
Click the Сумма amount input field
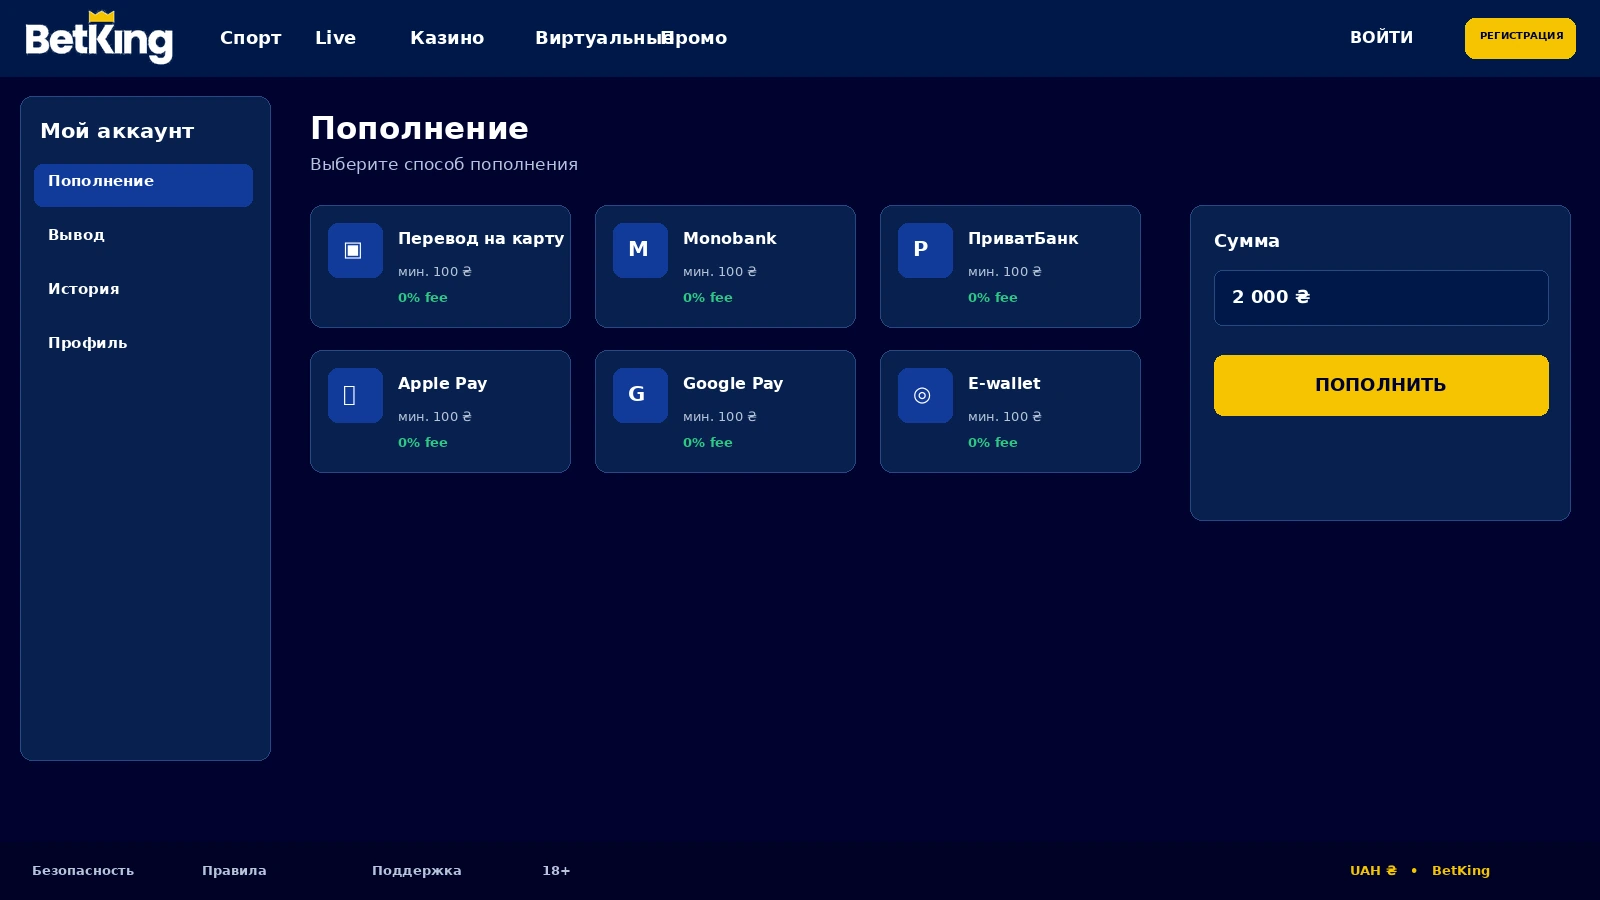click(x=1381, y=298)
